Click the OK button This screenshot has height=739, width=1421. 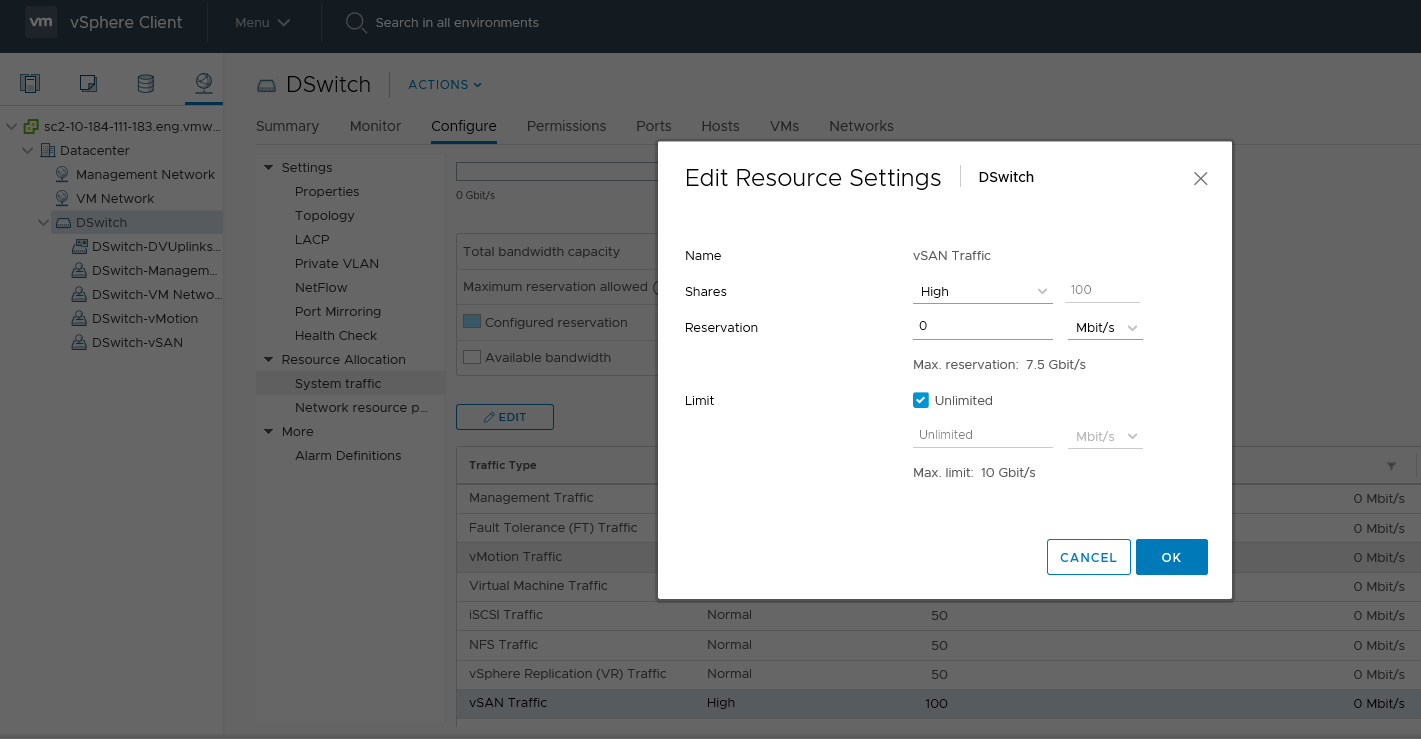(x=1172, y=557)
